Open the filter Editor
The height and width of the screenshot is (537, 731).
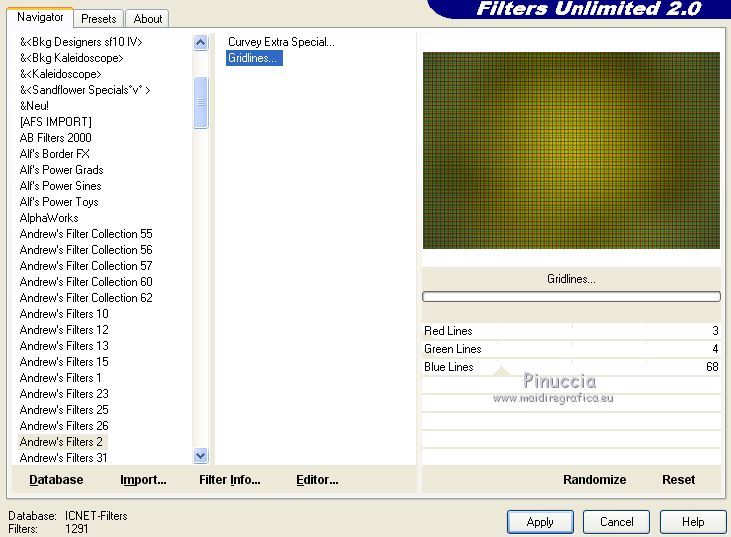click(317, 480)
